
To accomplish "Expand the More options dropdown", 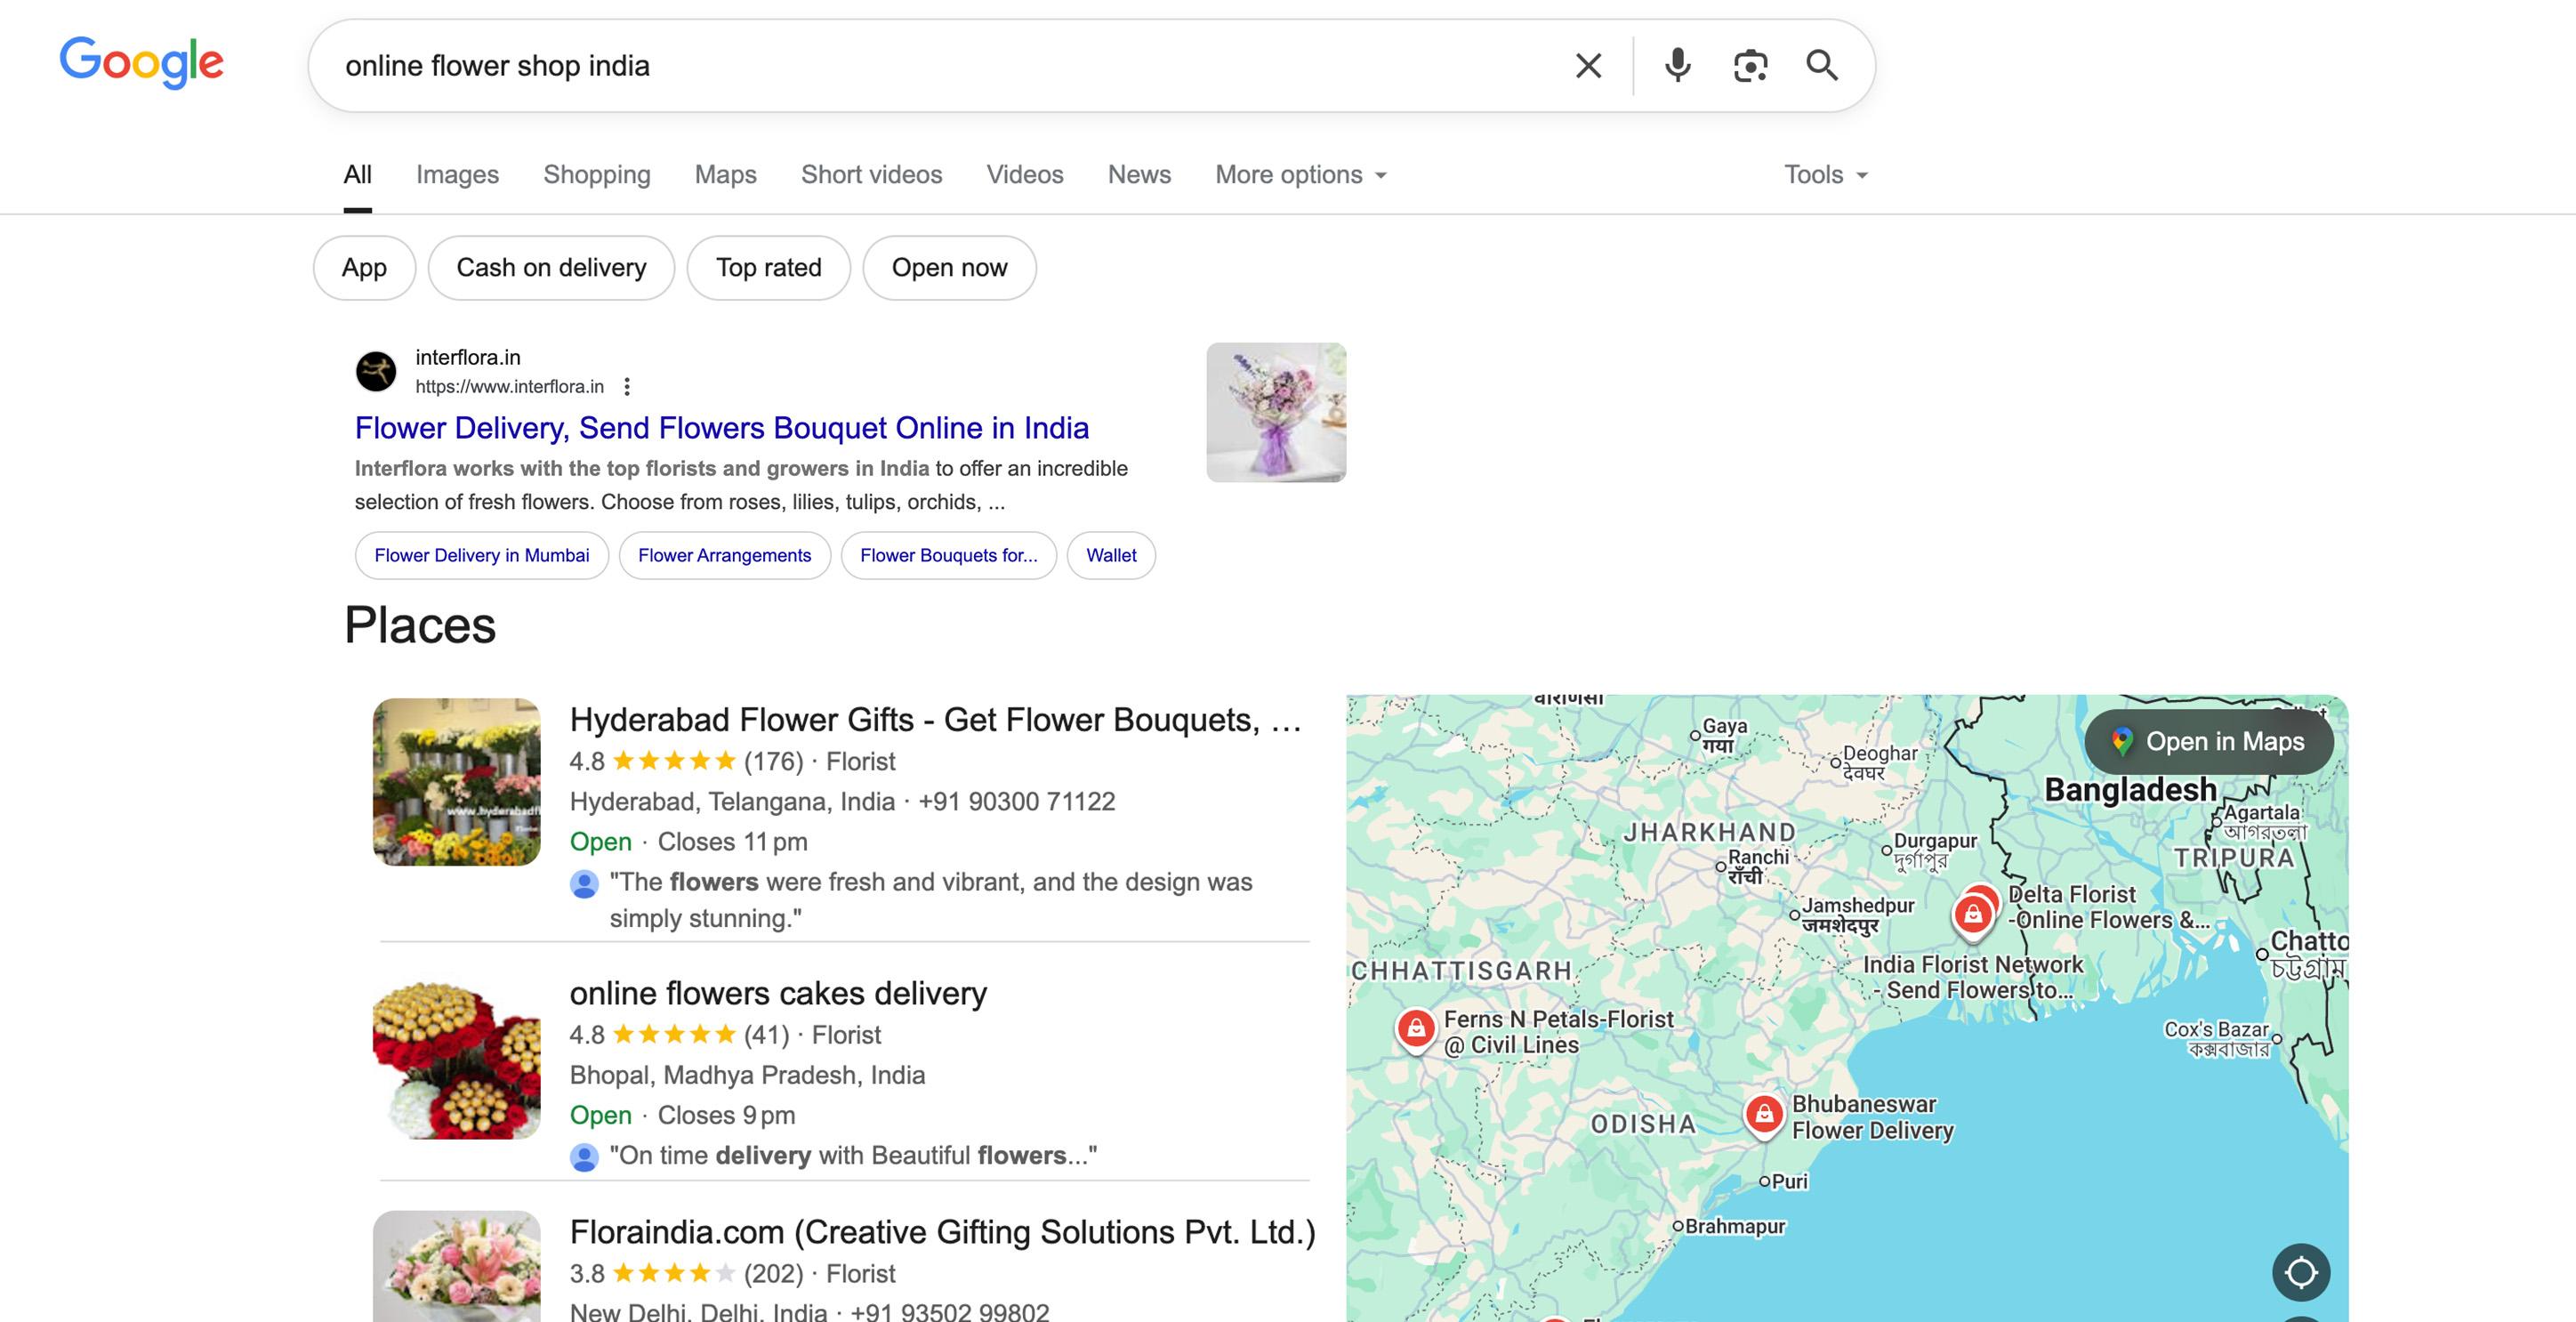I will (x=1301, y=175).
